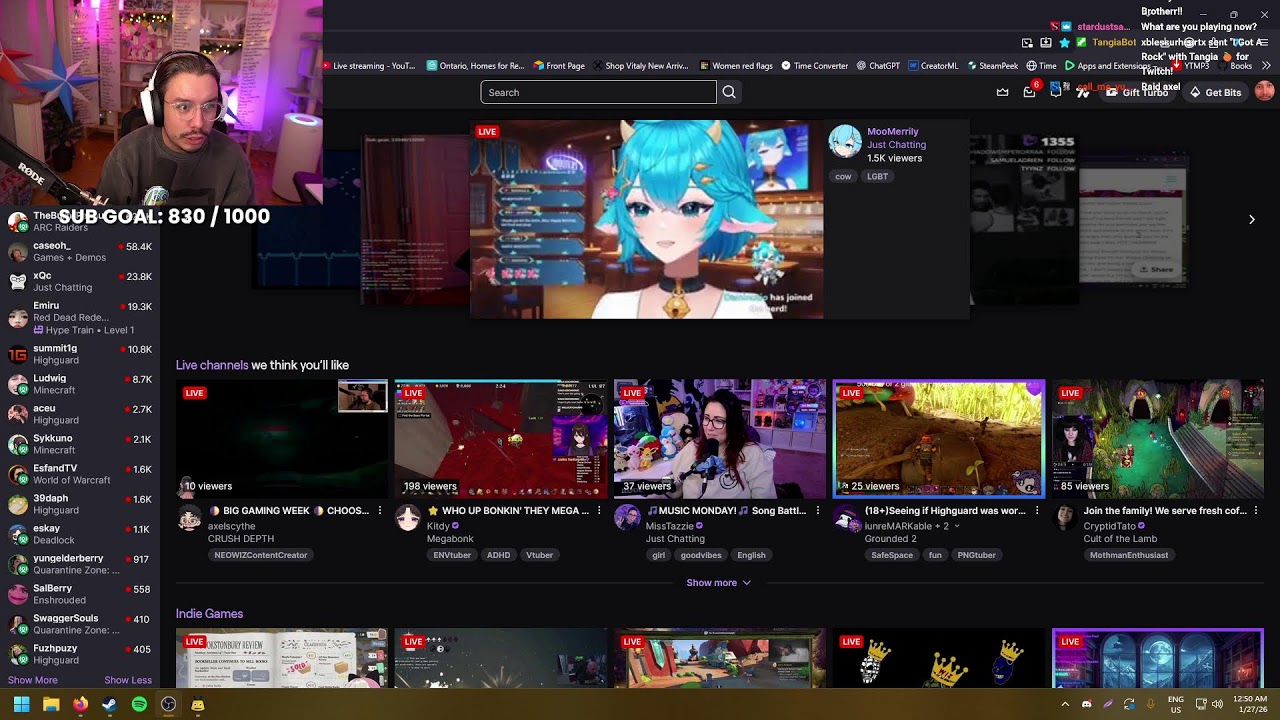Click the Get Bits diamond icon
The width and height of the screenshot is (1280, 720).
[1195, 92]
